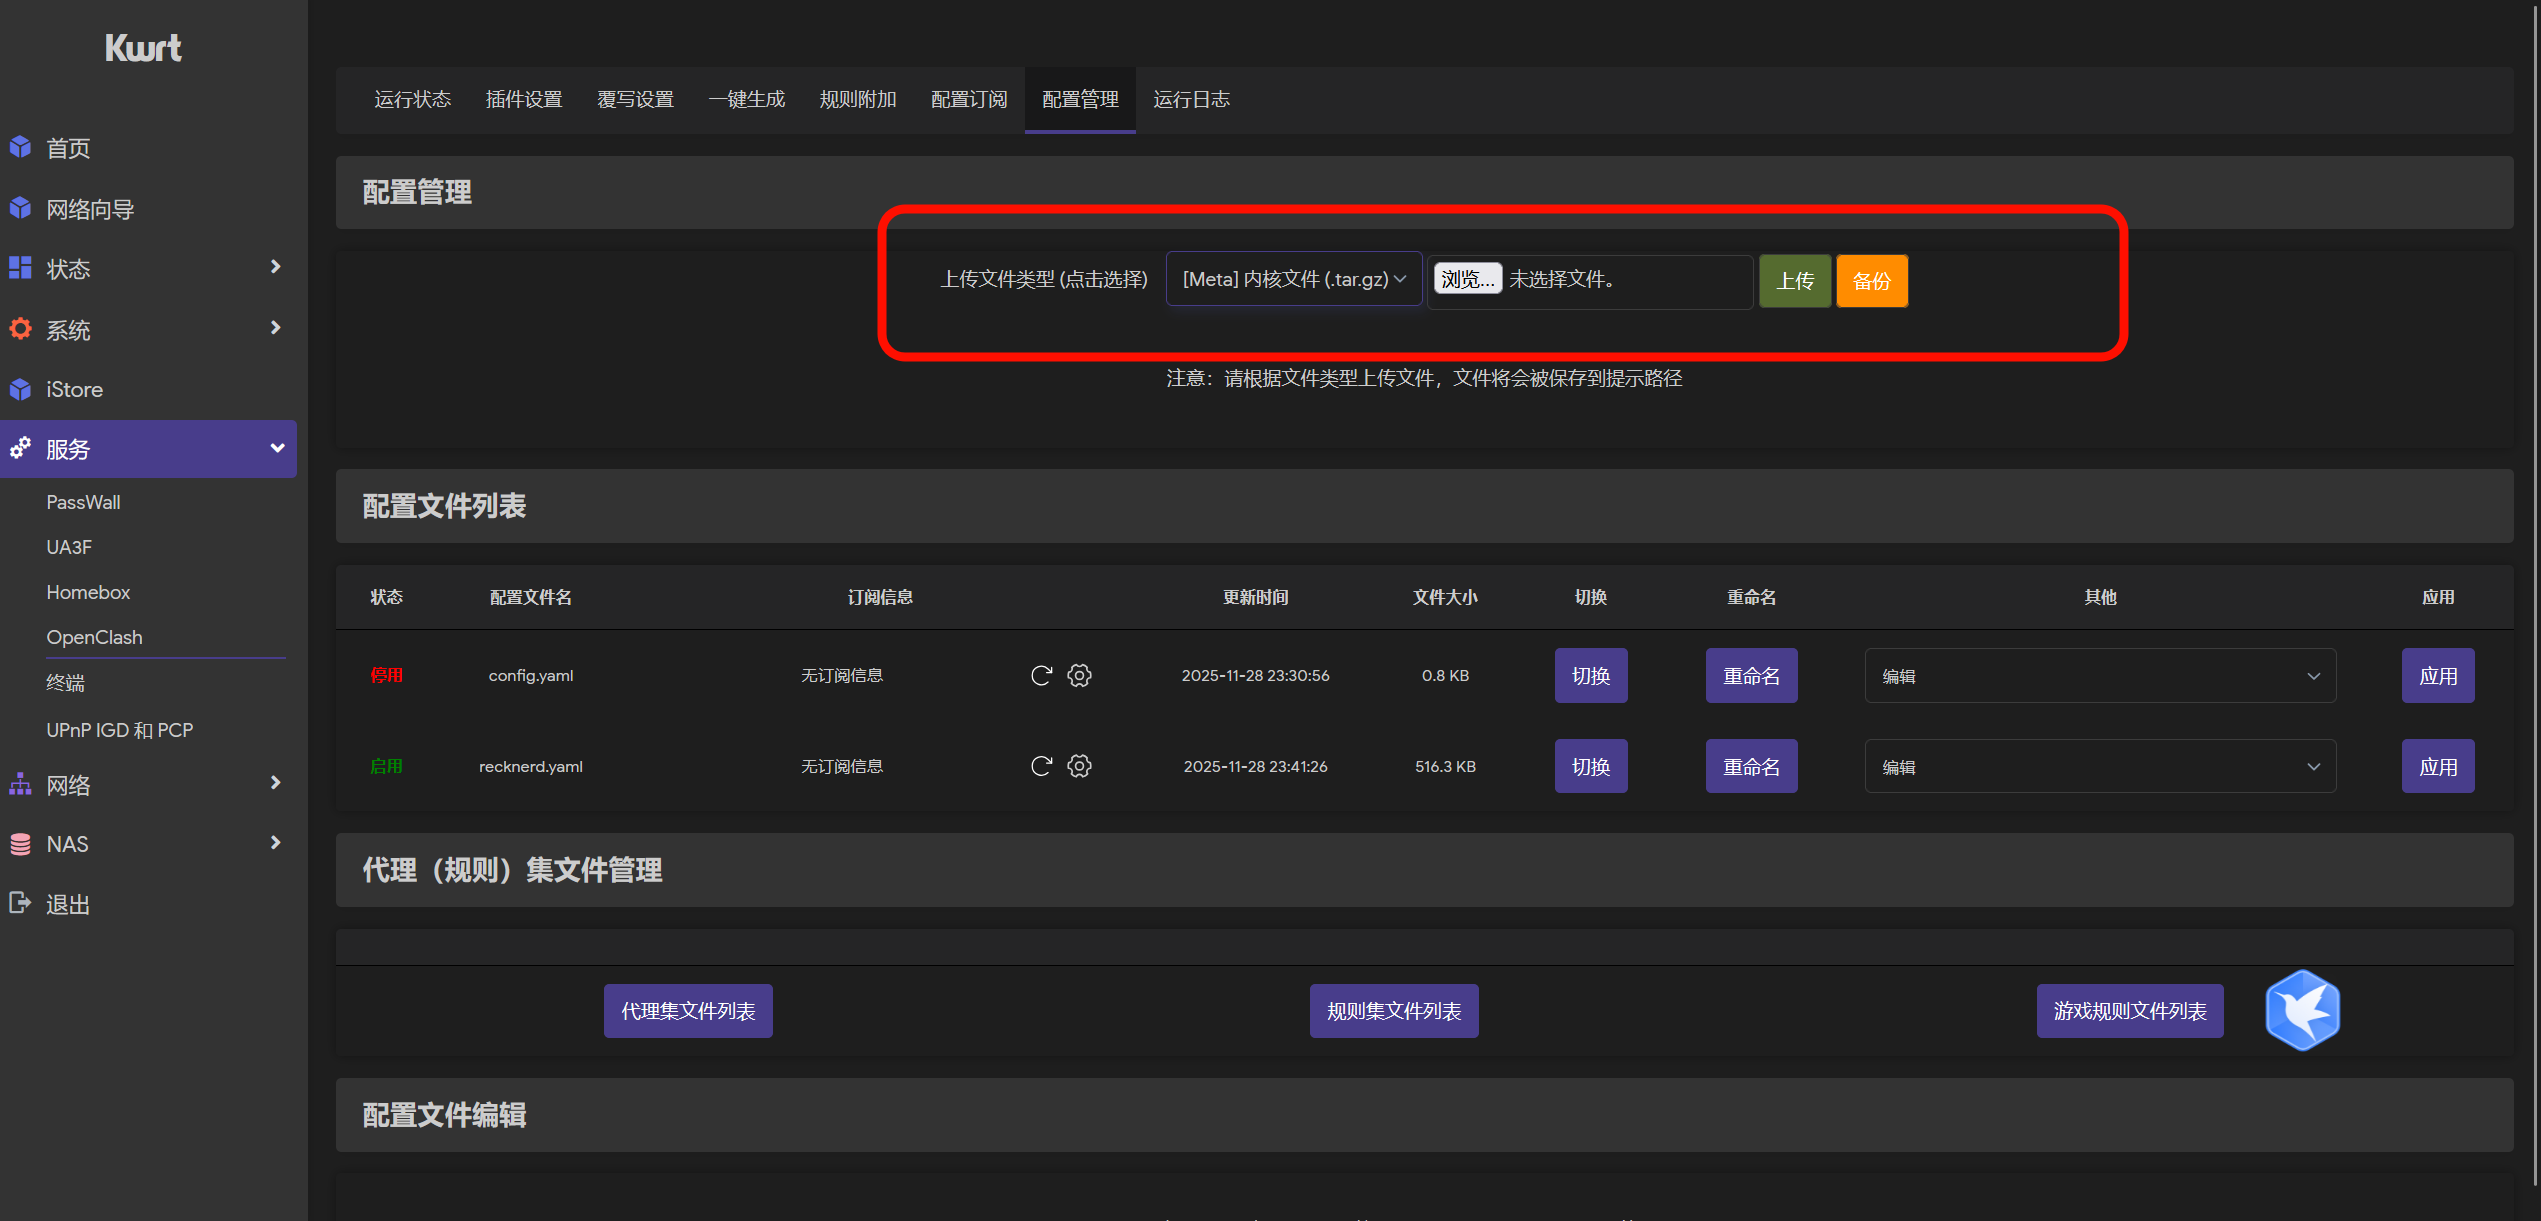Click the green 上传 button
Viewport: 2541px width, 1221px height.
pyautogui.click(x=1794, y=281)
